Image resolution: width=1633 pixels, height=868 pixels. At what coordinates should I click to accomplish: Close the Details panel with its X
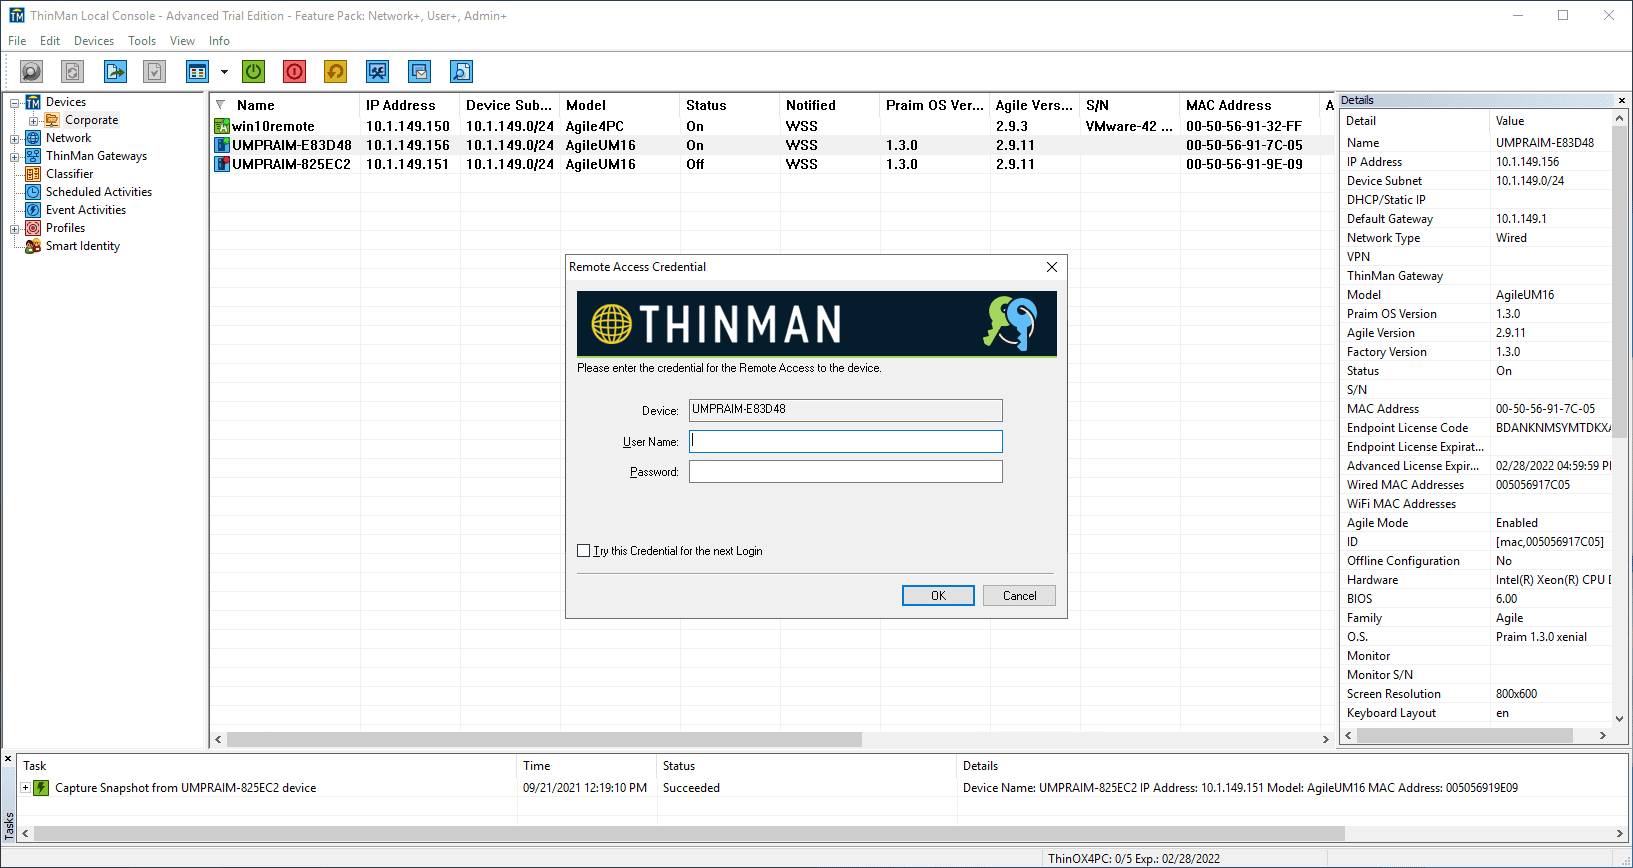point(1621,100)
